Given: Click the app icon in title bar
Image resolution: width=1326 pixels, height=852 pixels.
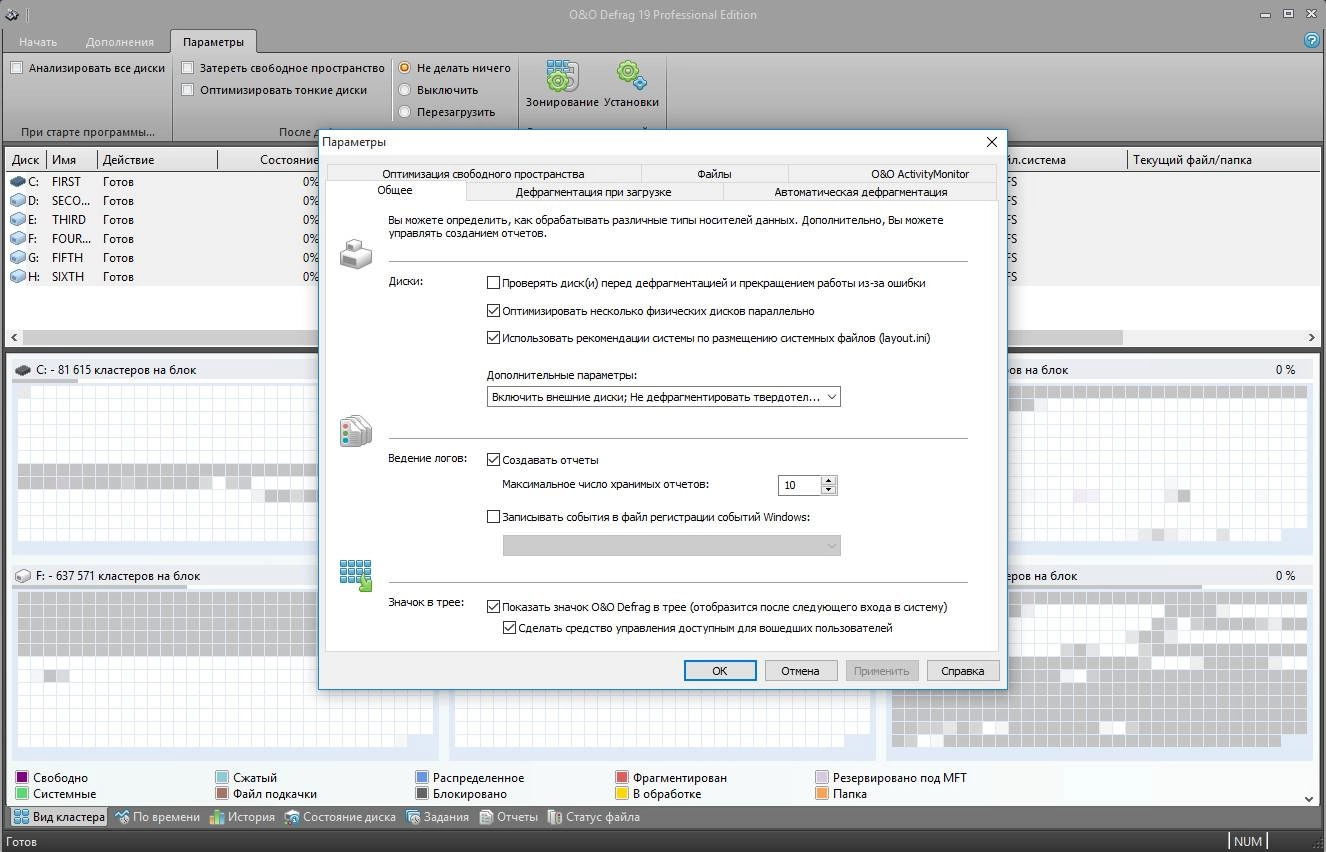Looking at the screenshot, I should pos(12,14).
